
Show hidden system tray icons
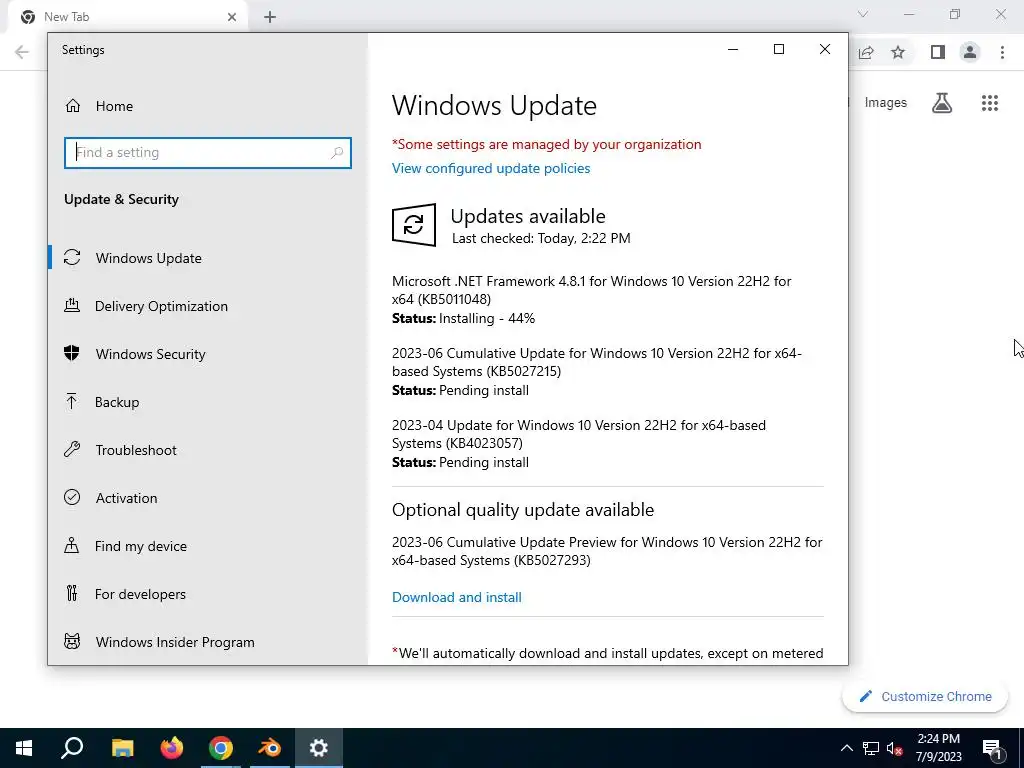pos(846,748)
